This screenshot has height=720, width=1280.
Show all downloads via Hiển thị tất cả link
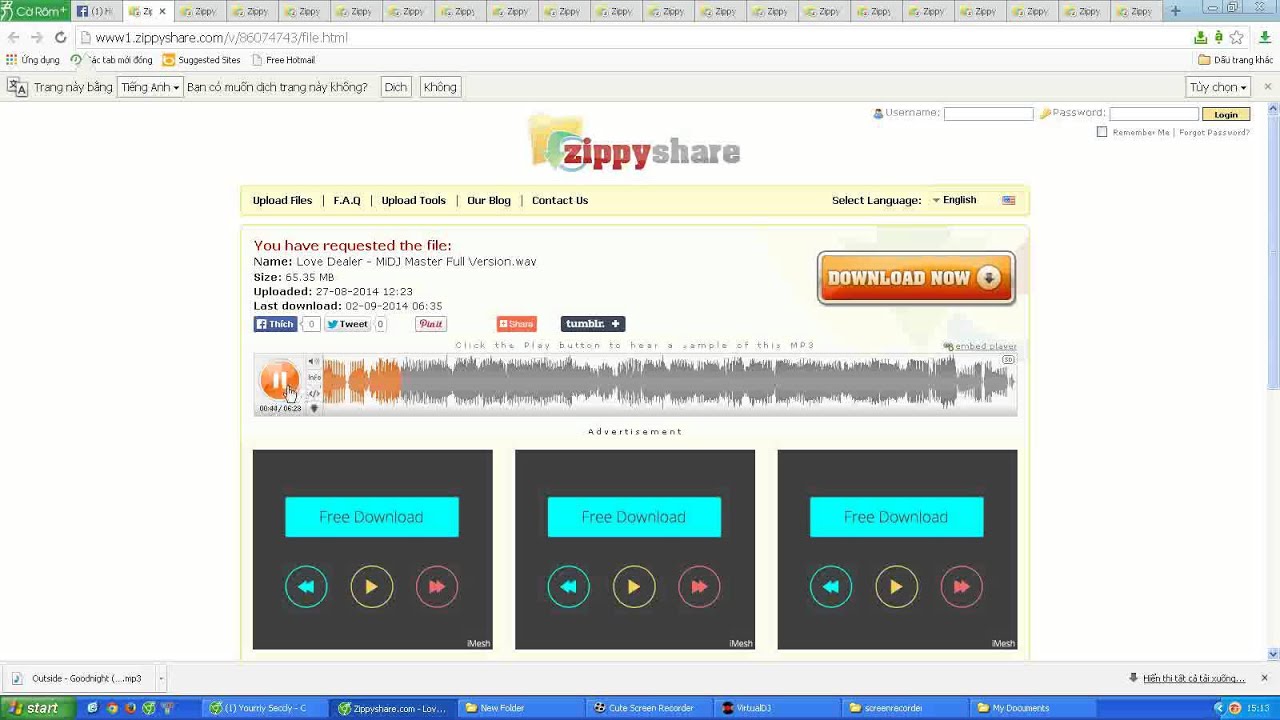1194,678
